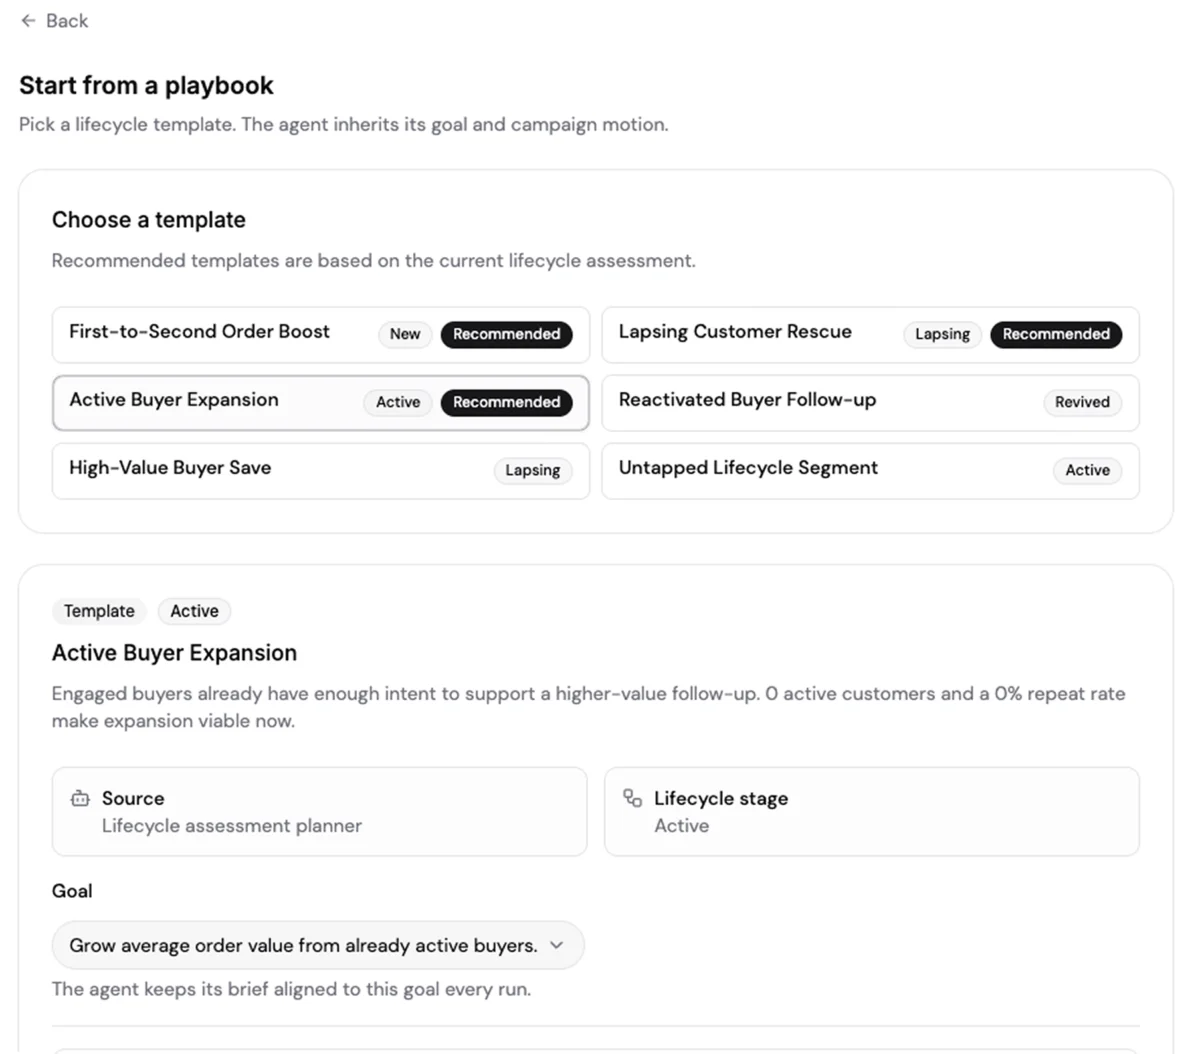Viewport: 1200px width, 1054px height.
Task: Pick Reactivated Buyer Follow-up template
Action: click(x=870, y=403)
